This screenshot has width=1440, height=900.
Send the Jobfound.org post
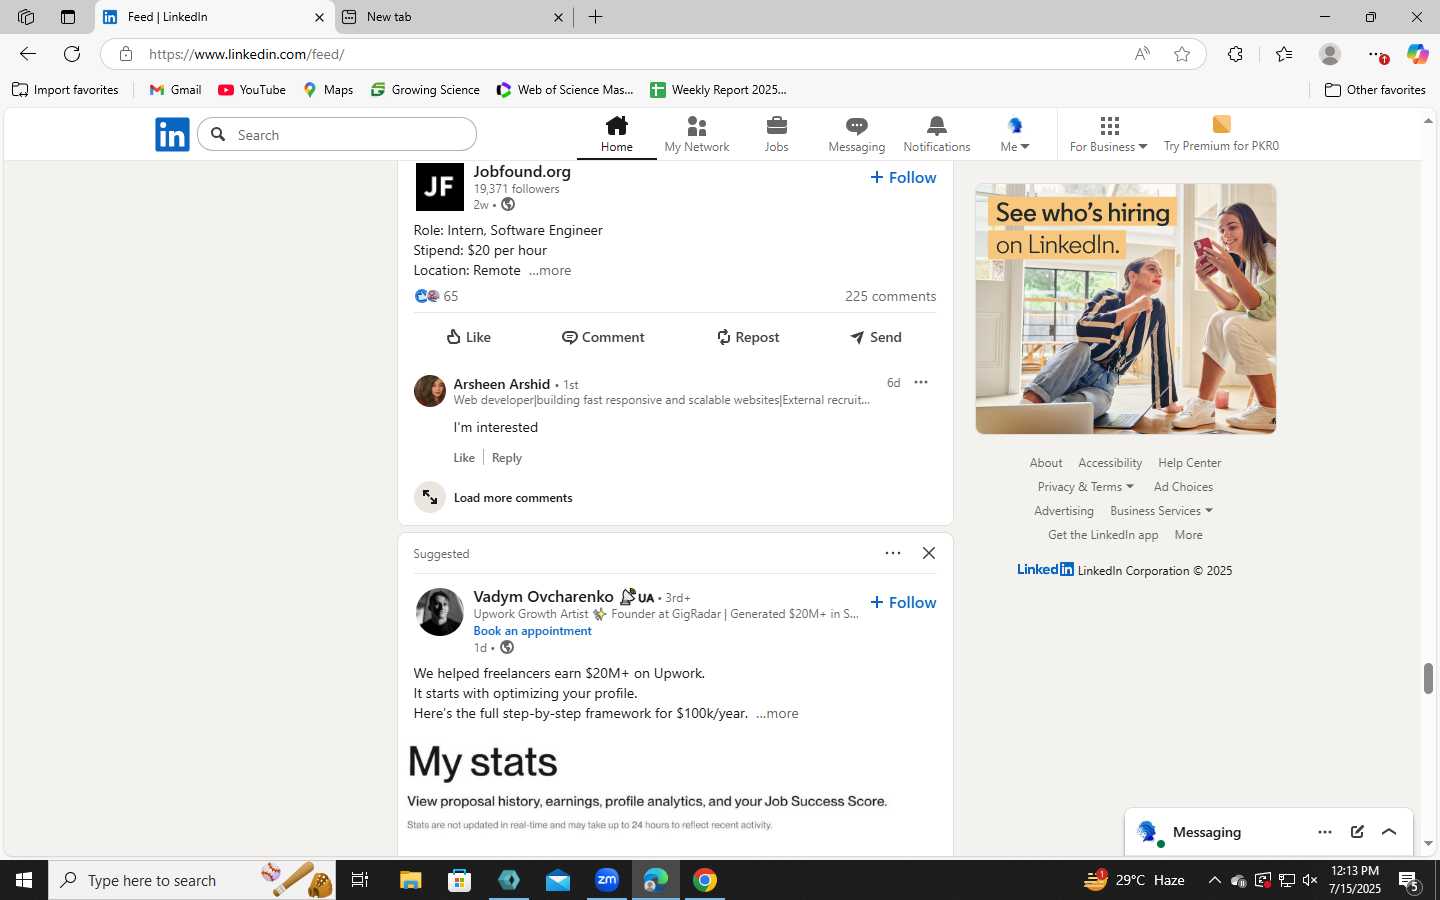(875, 337)
